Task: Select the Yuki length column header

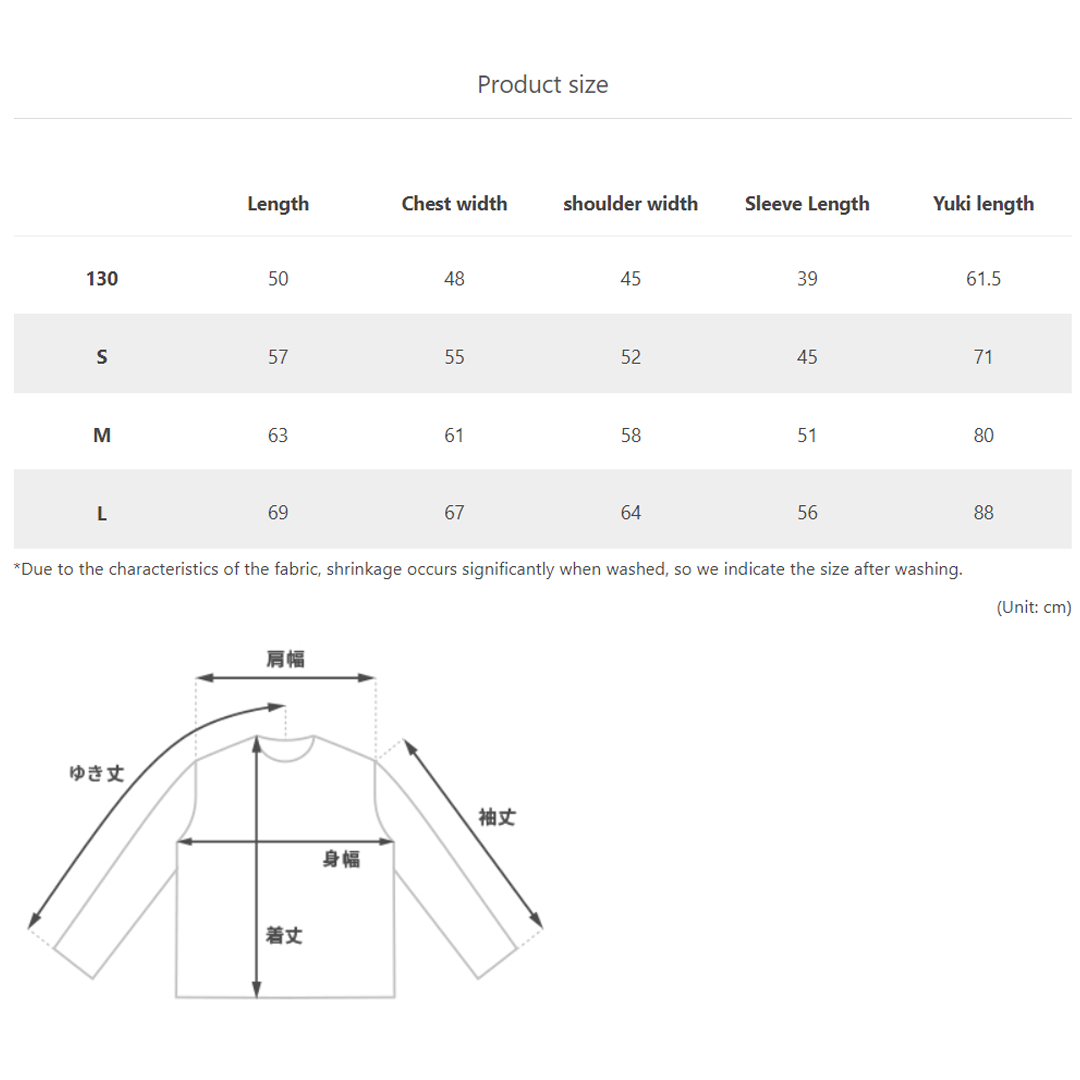Action: tap(983, 204)
